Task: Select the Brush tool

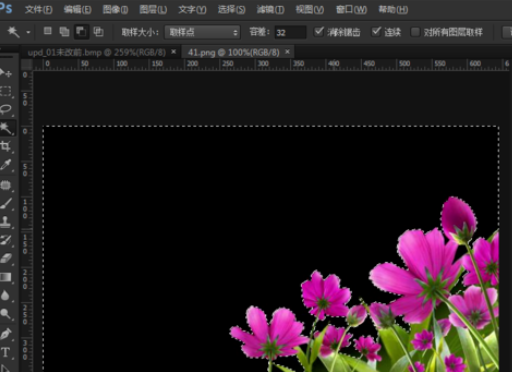Action: [x=6, y=203]
